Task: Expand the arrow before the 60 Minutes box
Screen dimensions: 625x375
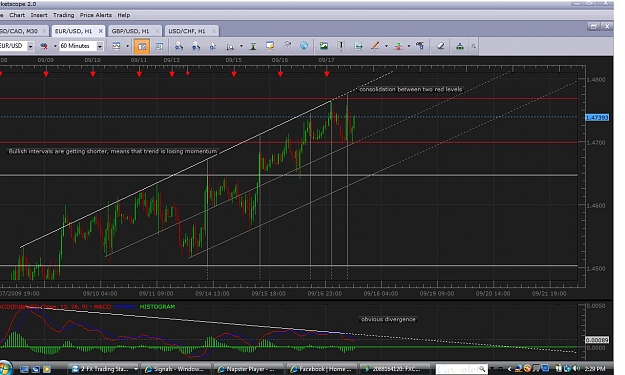Action: coord(55,46)
